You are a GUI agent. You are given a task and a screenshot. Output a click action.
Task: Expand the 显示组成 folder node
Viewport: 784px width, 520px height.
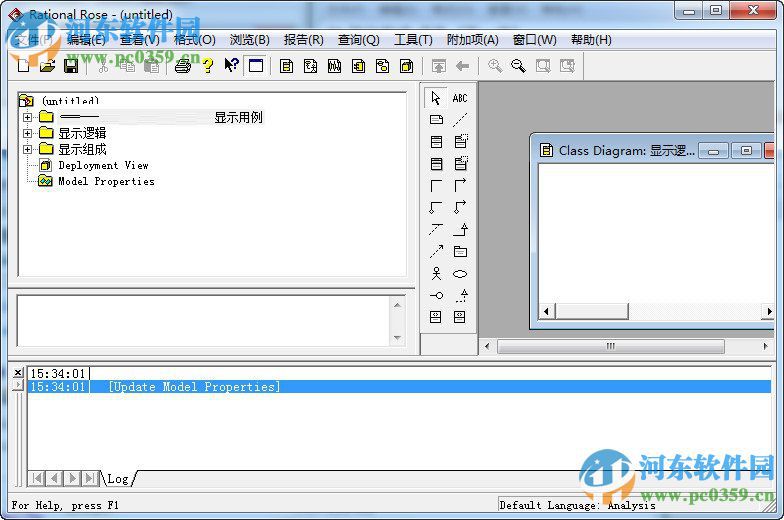pyautogui.click(x=28, y=150)
